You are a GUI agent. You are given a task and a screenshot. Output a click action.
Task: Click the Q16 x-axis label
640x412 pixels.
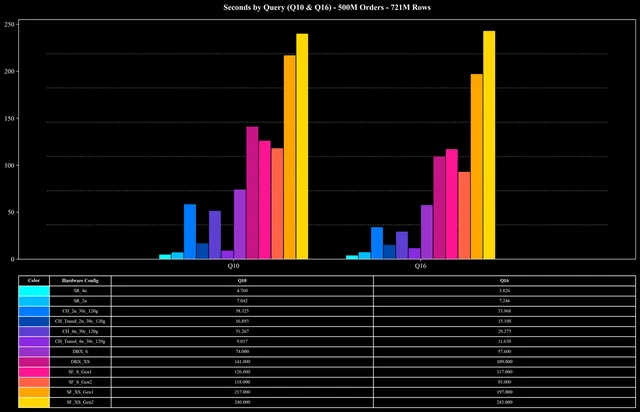point(420,266)
